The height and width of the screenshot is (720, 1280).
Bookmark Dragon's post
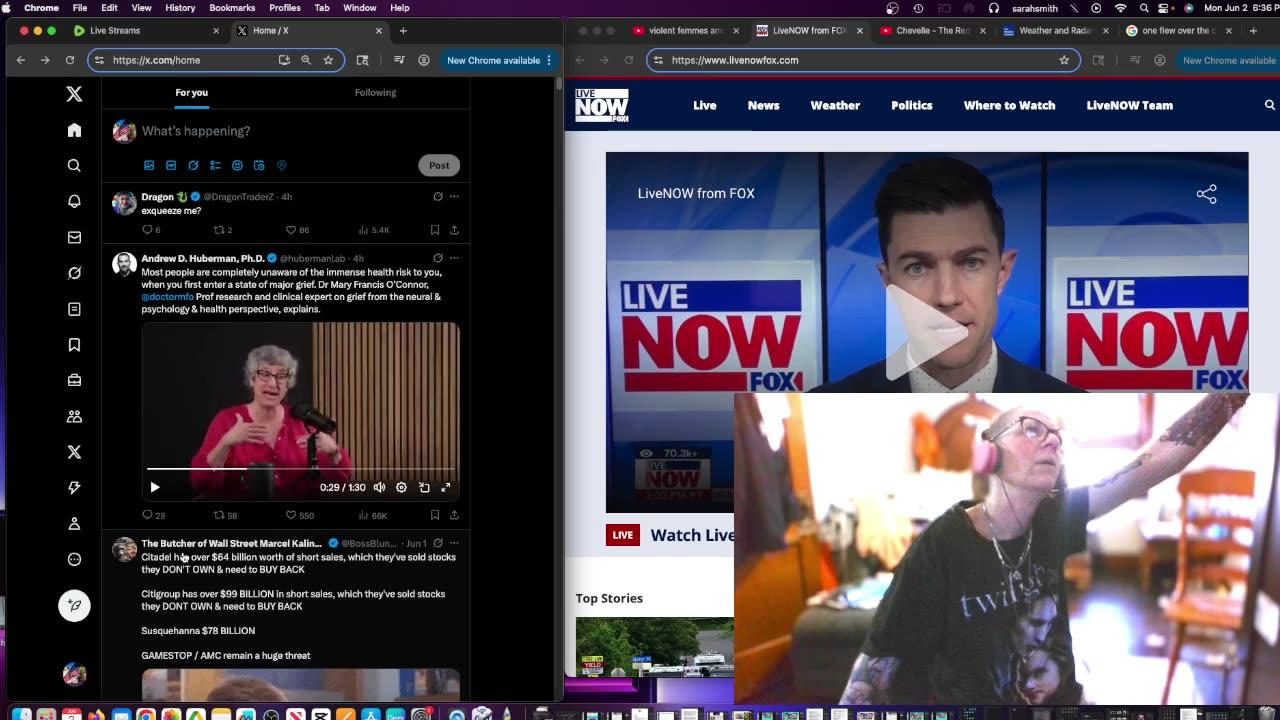(x=435, y=230)
